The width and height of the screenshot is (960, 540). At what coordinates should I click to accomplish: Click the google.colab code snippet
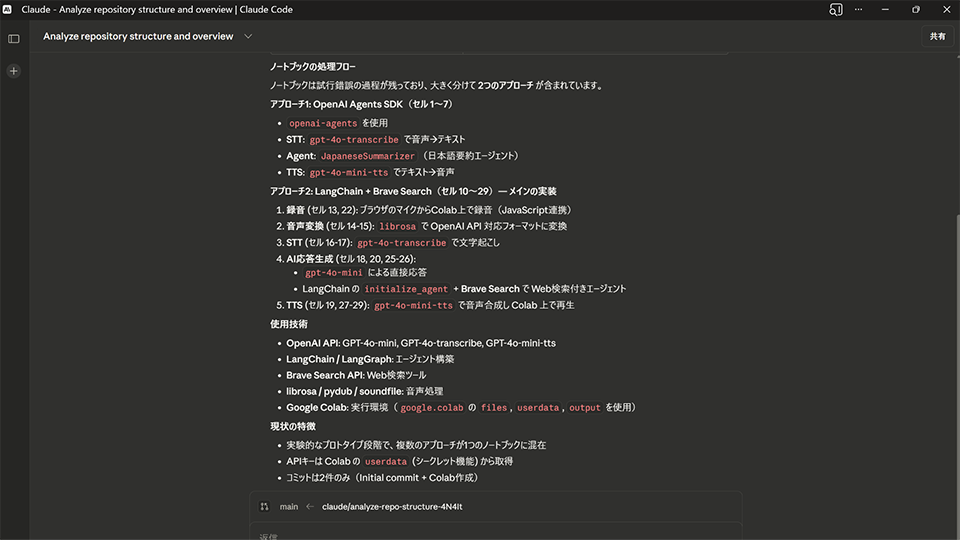432,408
